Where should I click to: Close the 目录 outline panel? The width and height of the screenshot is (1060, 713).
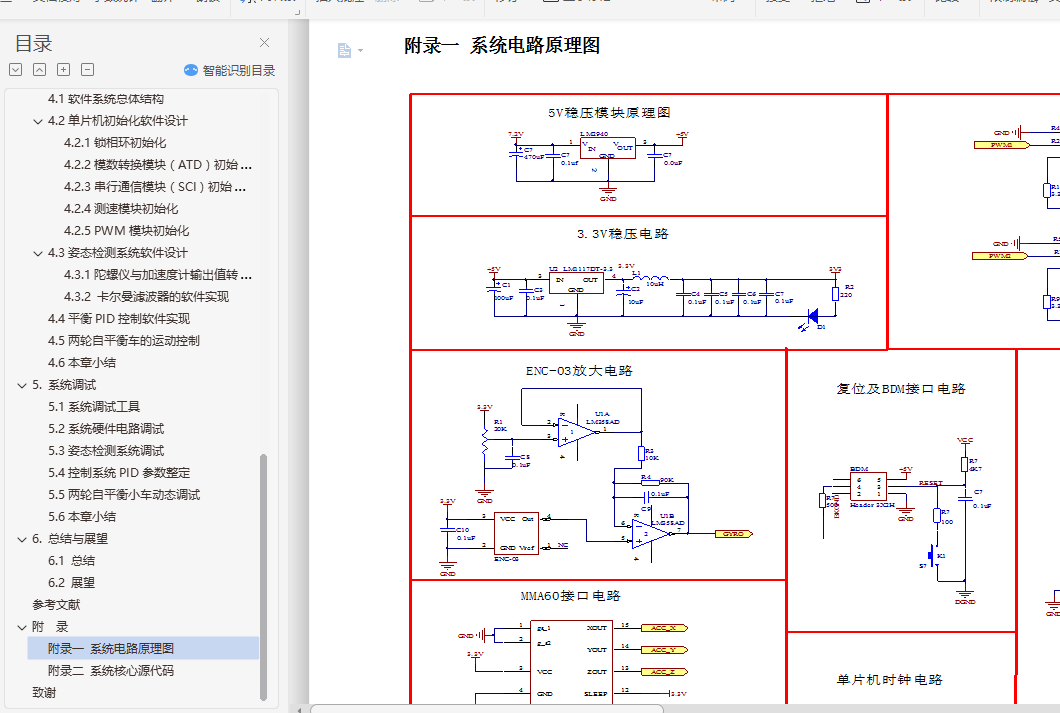264,43
